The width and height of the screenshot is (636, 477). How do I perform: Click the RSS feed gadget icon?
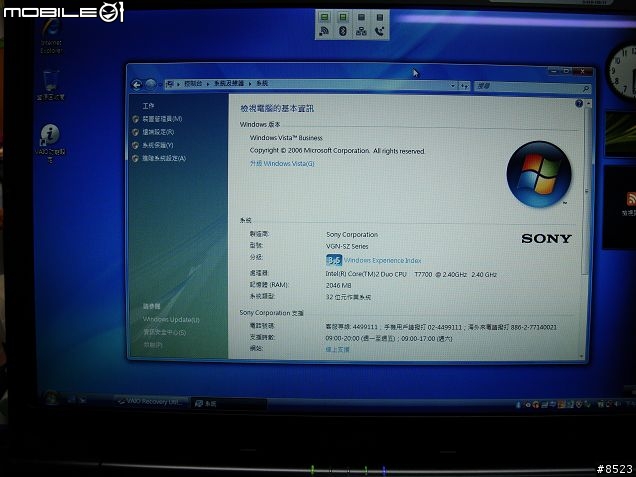[x=632, y=200]
